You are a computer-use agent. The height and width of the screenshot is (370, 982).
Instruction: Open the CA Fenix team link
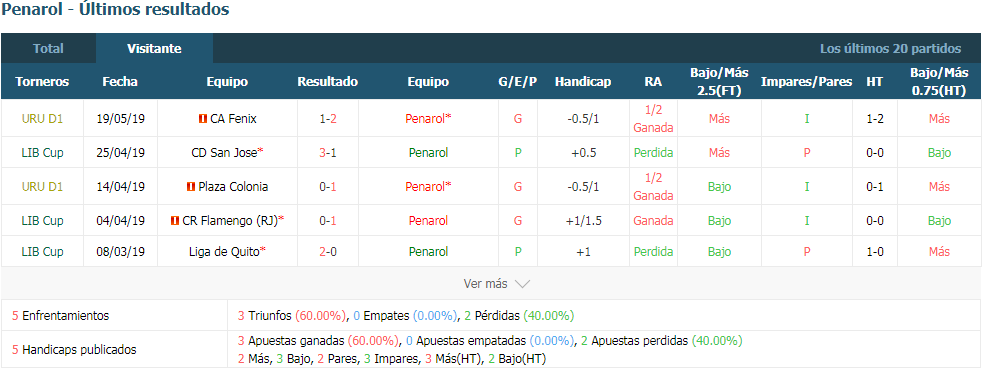233,118
